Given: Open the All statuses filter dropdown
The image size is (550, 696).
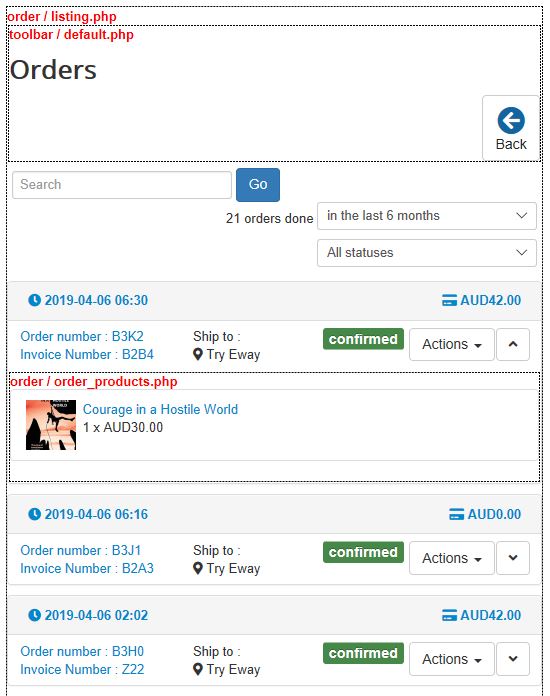Looking at the screenshot, I should [427, 253].
